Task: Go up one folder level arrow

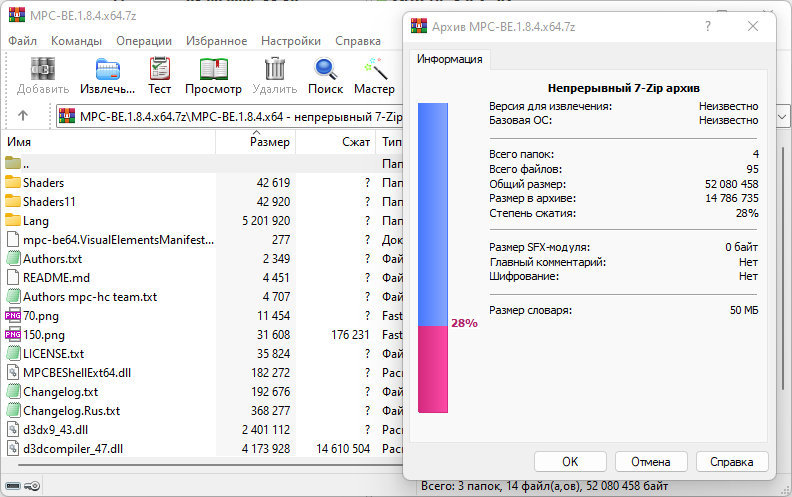Action: pos(23,116)
